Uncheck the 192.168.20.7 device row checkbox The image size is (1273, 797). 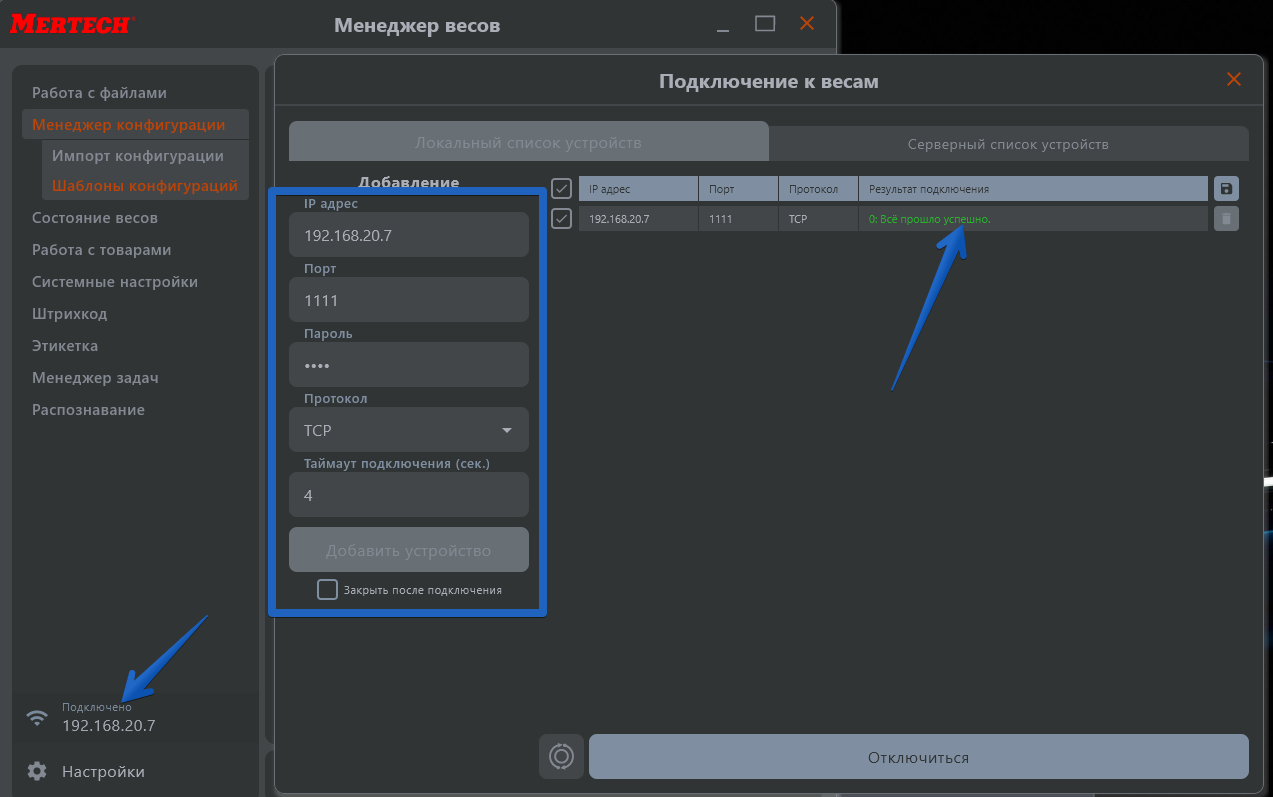click(561, 219)
